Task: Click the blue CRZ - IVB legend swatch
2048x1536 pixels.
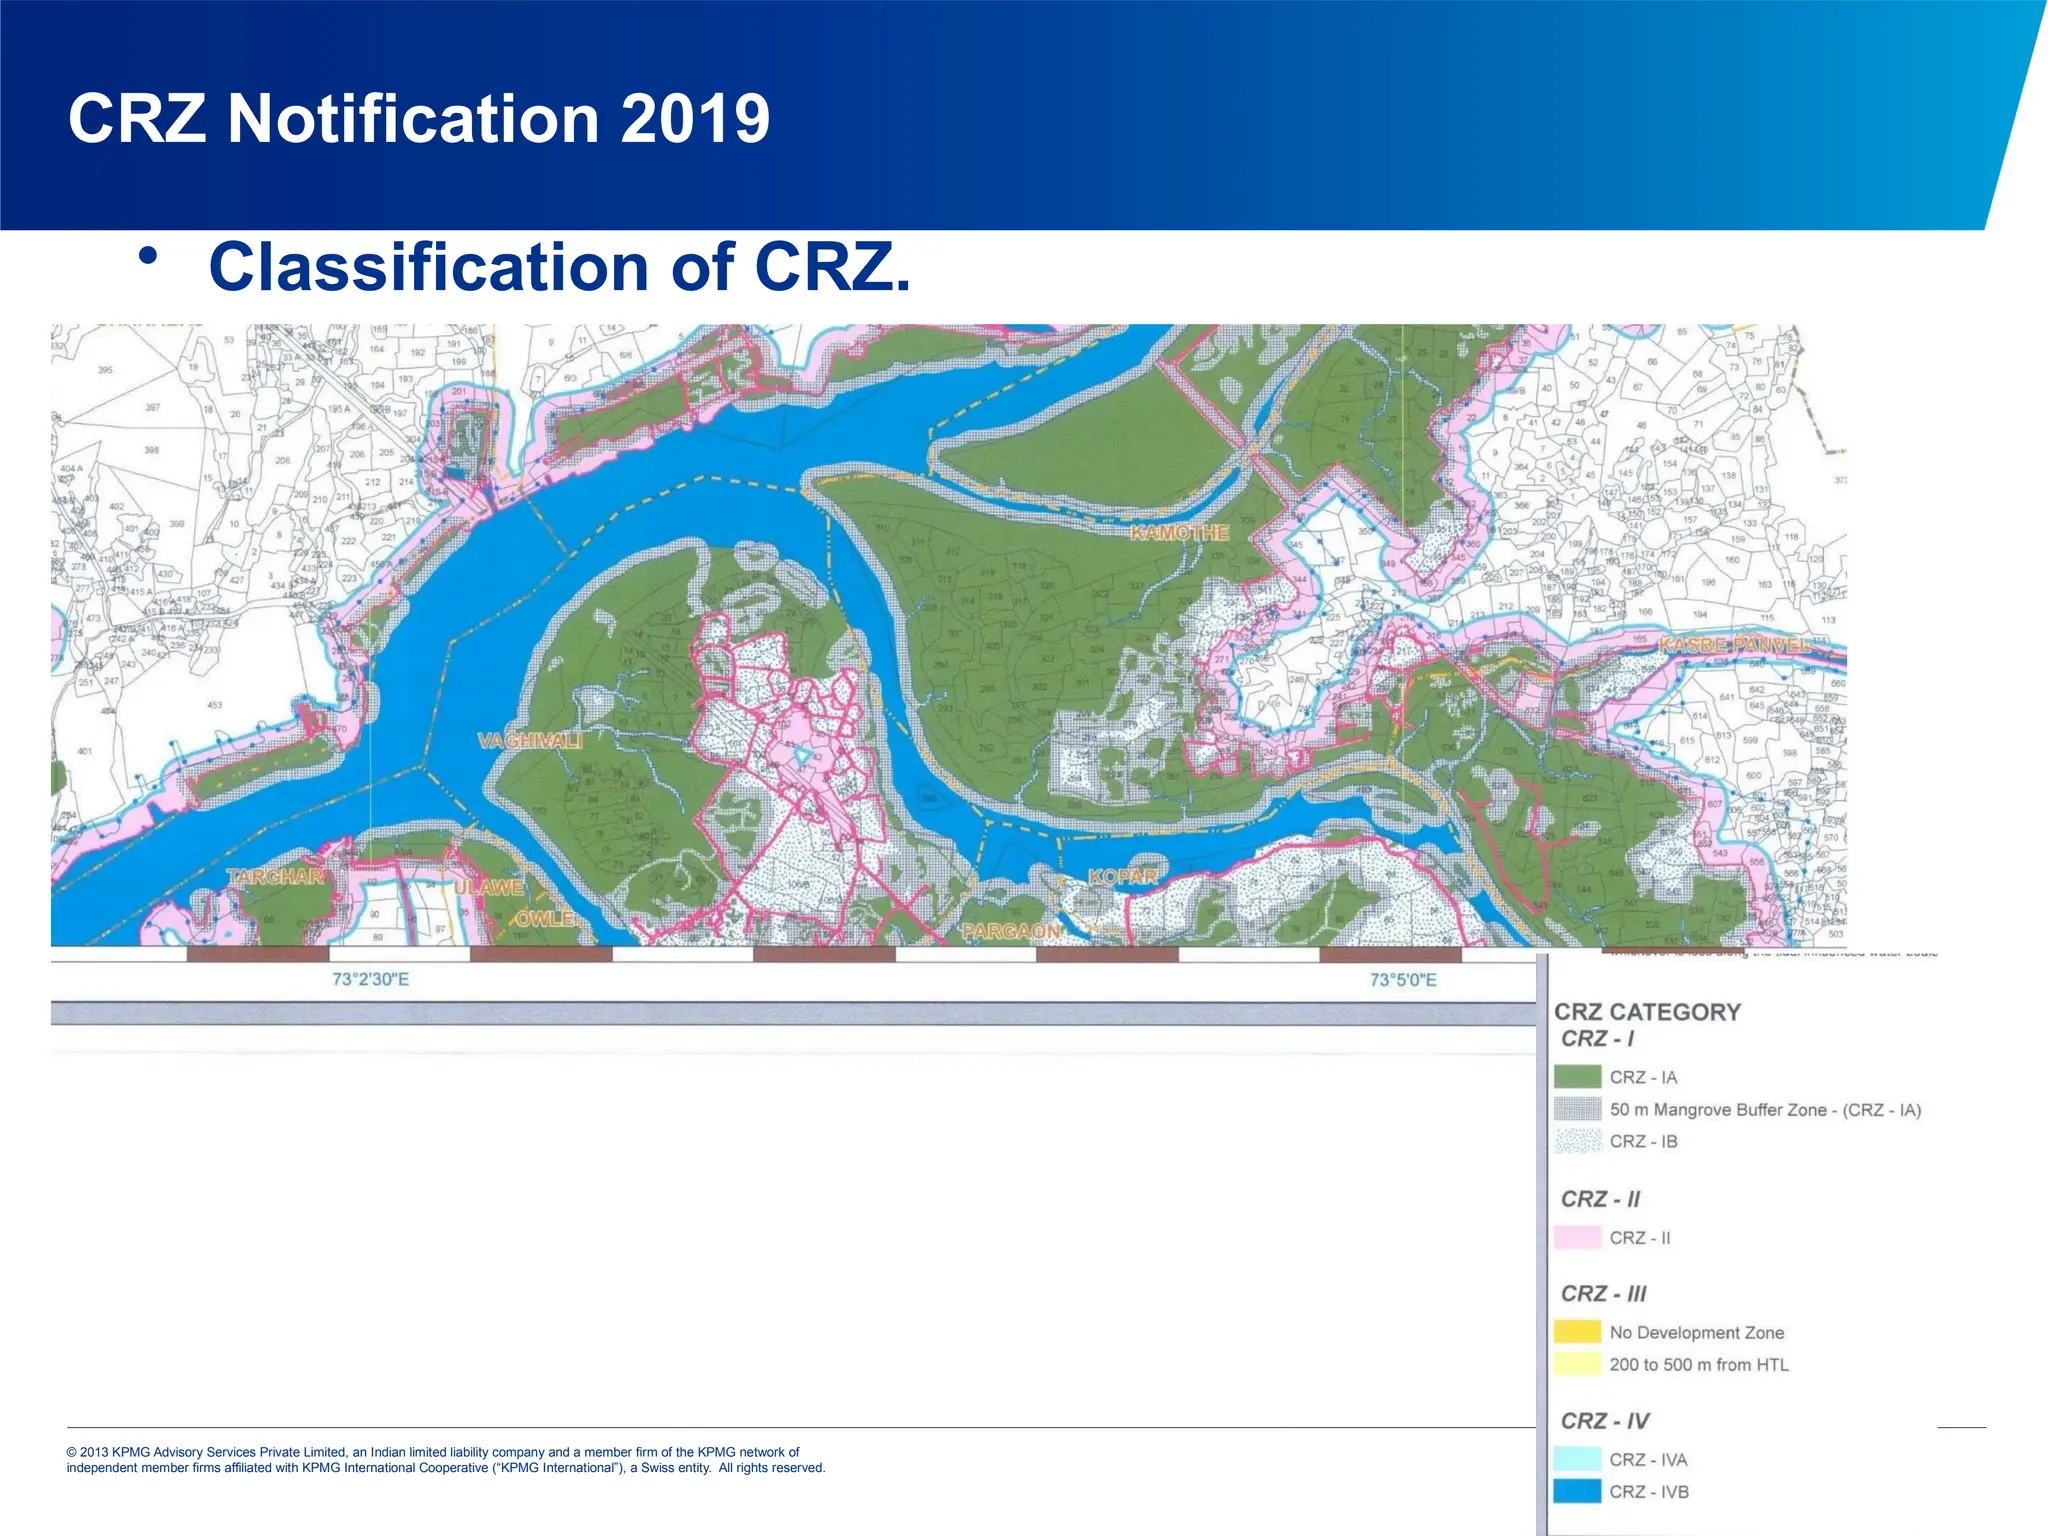Action: 1577,1491
